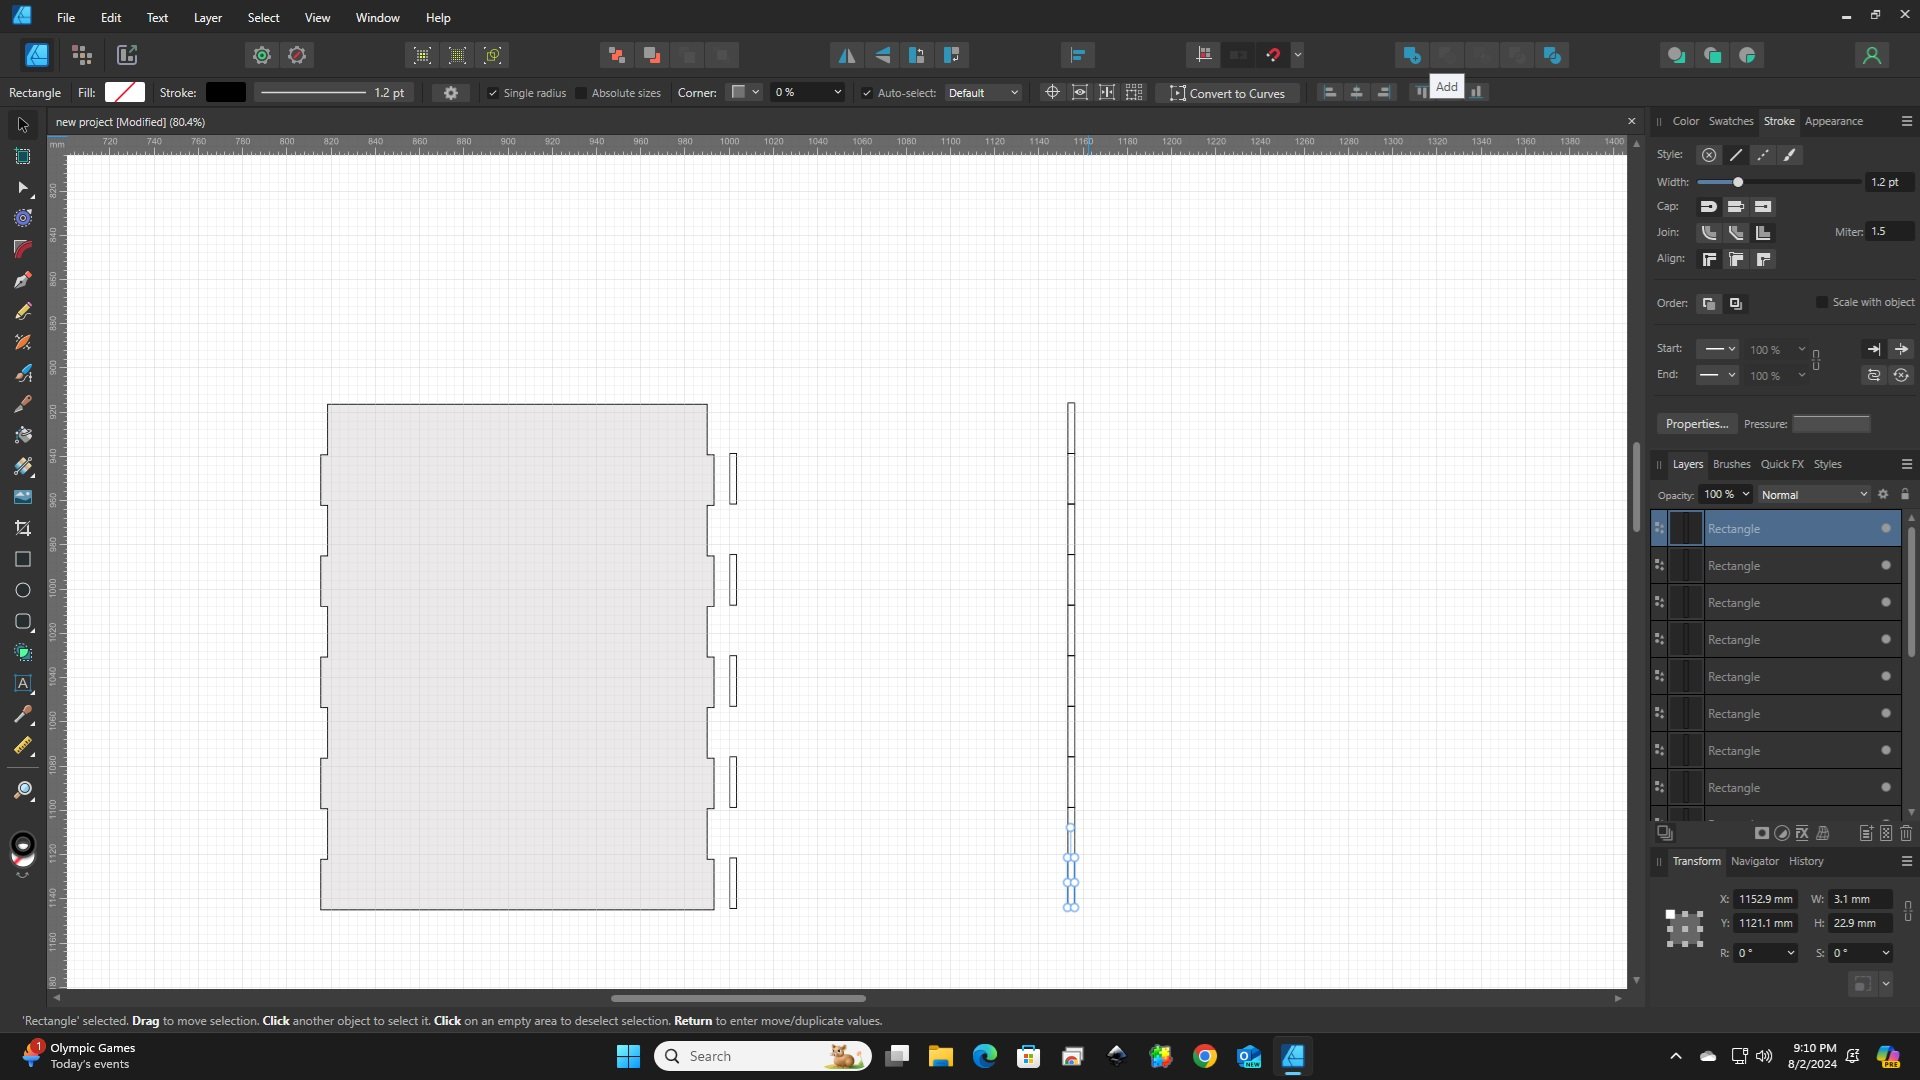Click the Convert to Curves button
Viewport: 1920px width, 1080px height.
1228,93
